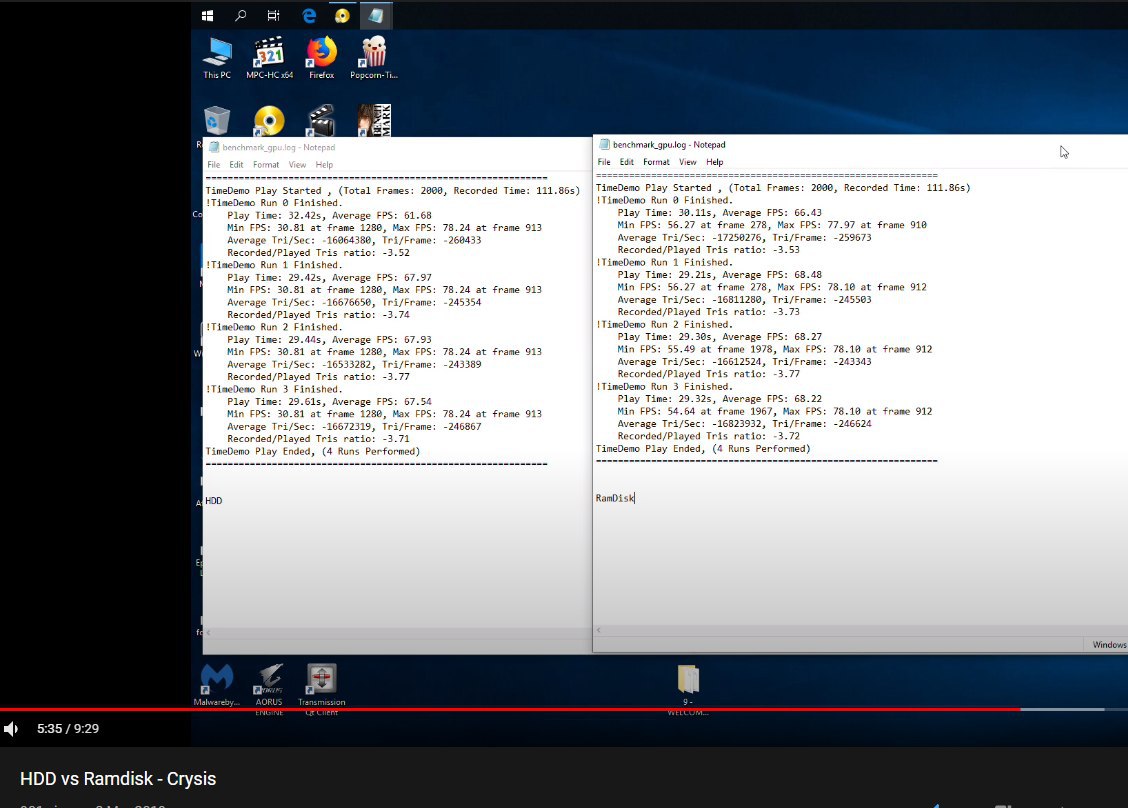The width and height of the screenshot is (1128, 808).
Task: Click the yellow disc app on the taskbar
Action: click(342, 15)
